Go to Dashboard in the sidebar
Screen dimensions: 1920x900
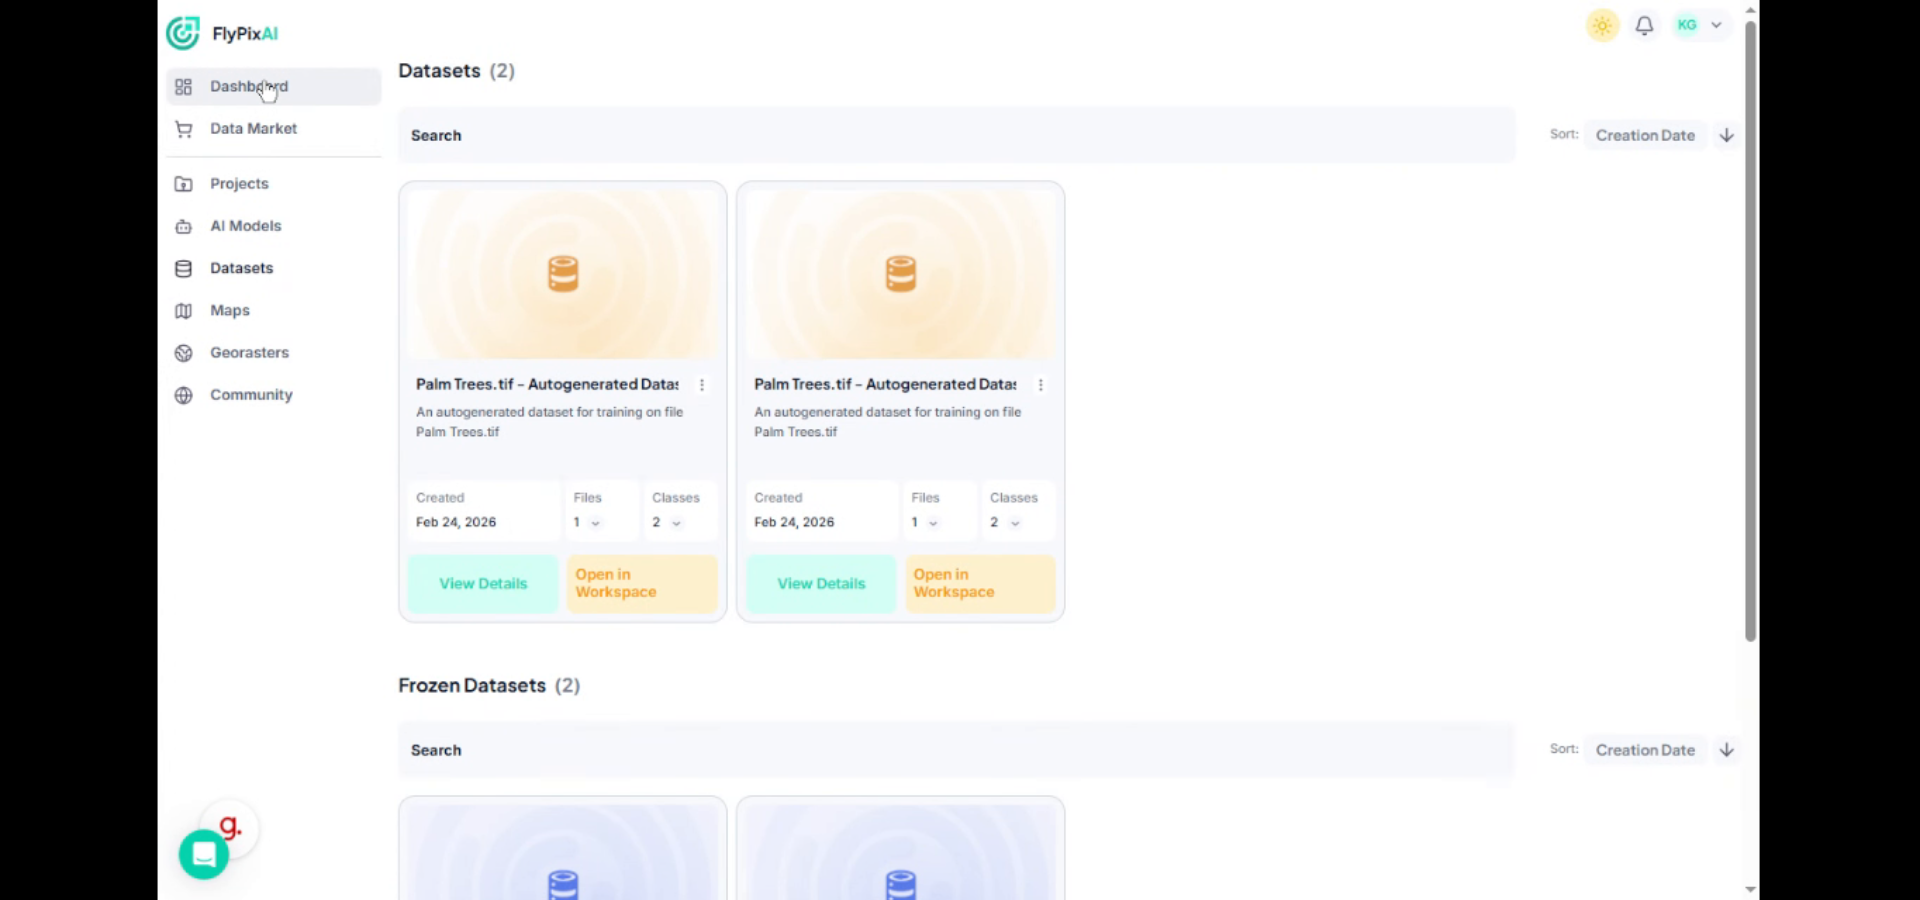tap(274, 87)
